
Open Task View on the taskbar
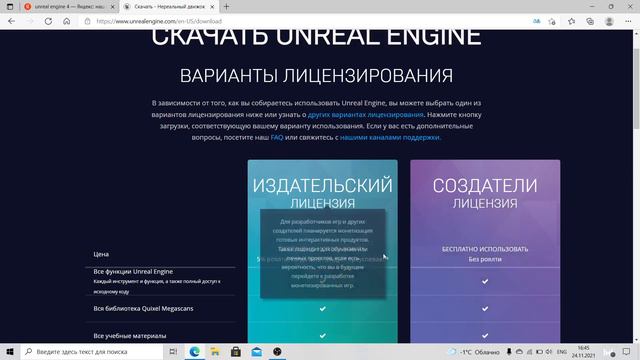pos(173,351)
